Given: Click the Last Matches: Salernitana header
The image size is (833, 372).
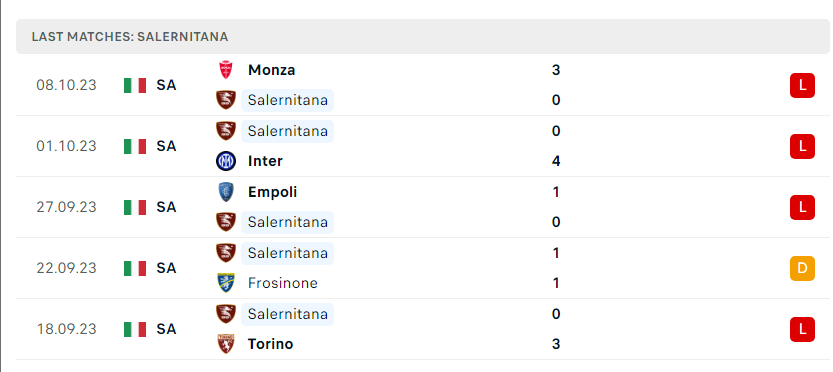Looking at the screenshot, I should pyautogui.click(x=130, y=37).
